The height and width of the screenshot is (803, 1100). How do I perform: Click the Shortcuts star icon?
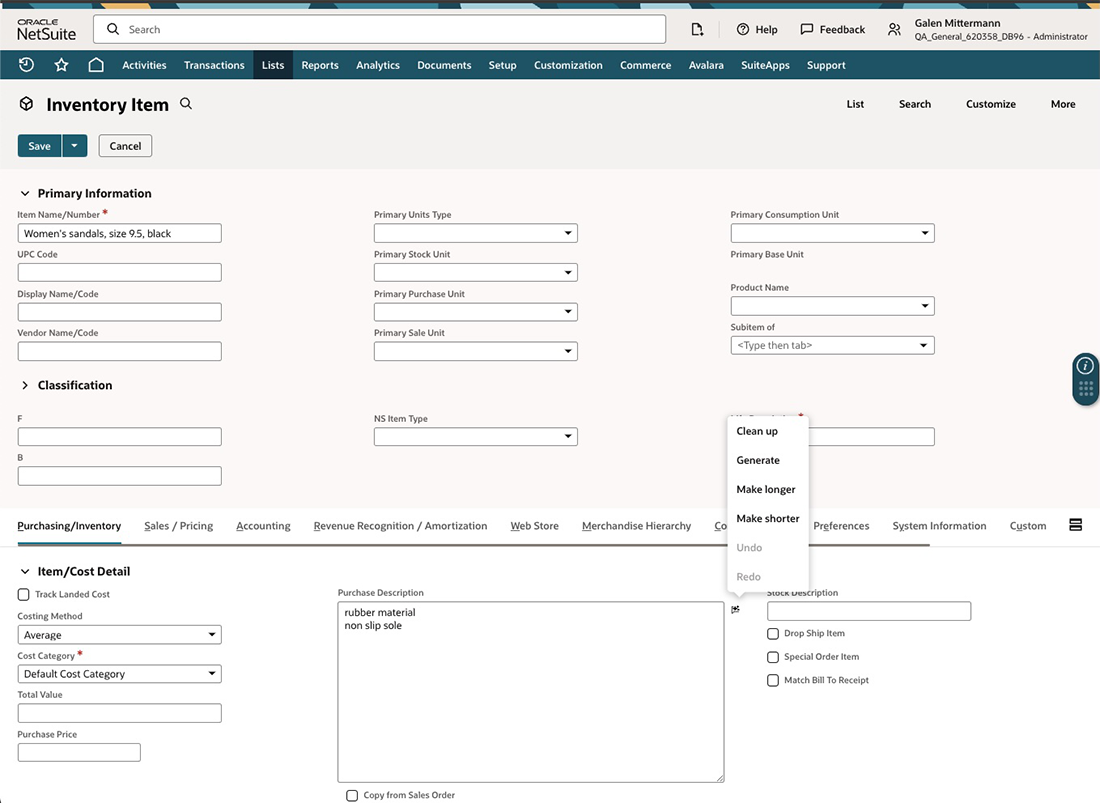coord(61,65)
